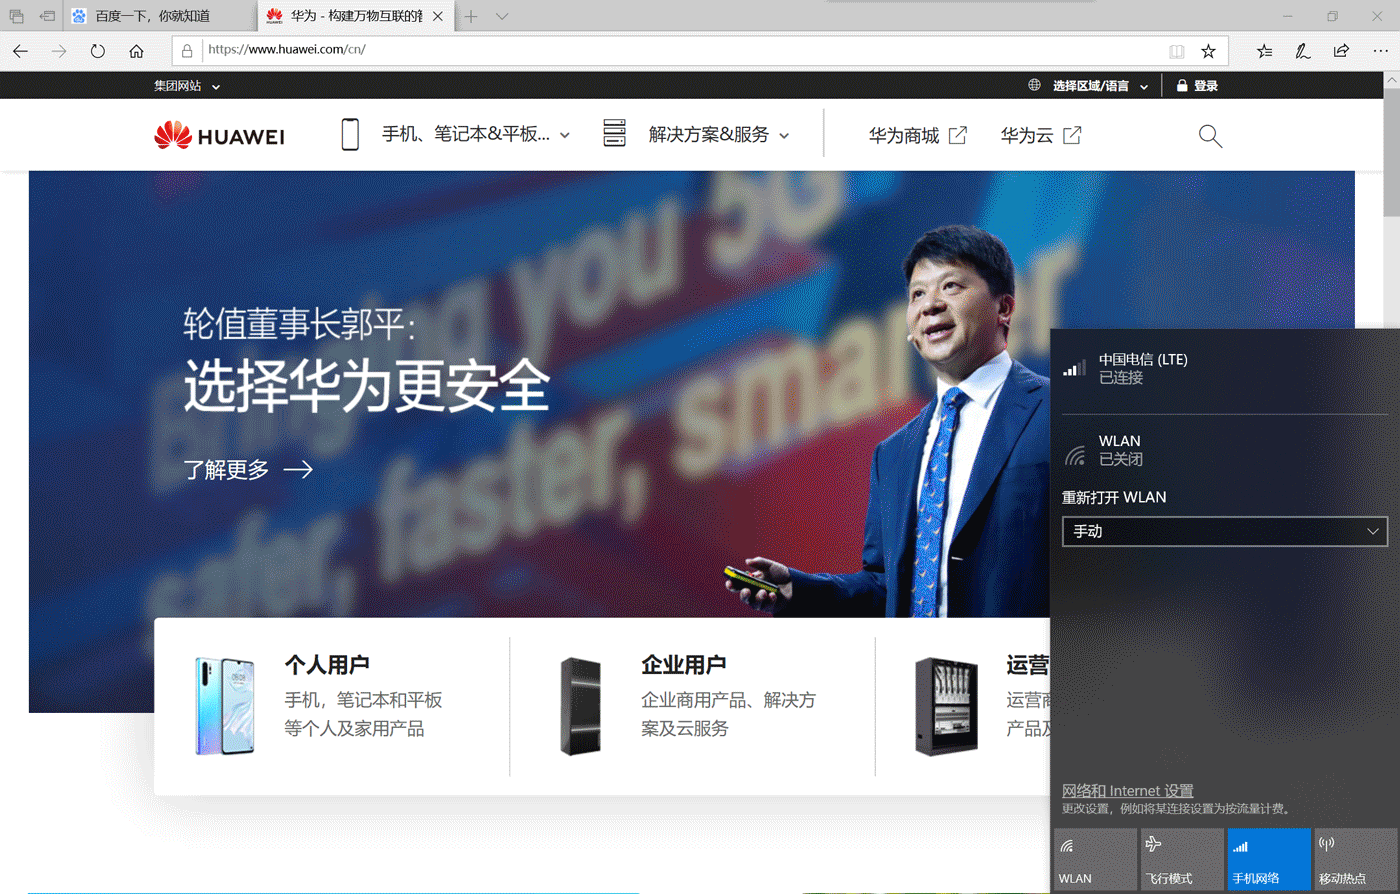
Task: Show tab previews chevron
Action: (502, 16)
